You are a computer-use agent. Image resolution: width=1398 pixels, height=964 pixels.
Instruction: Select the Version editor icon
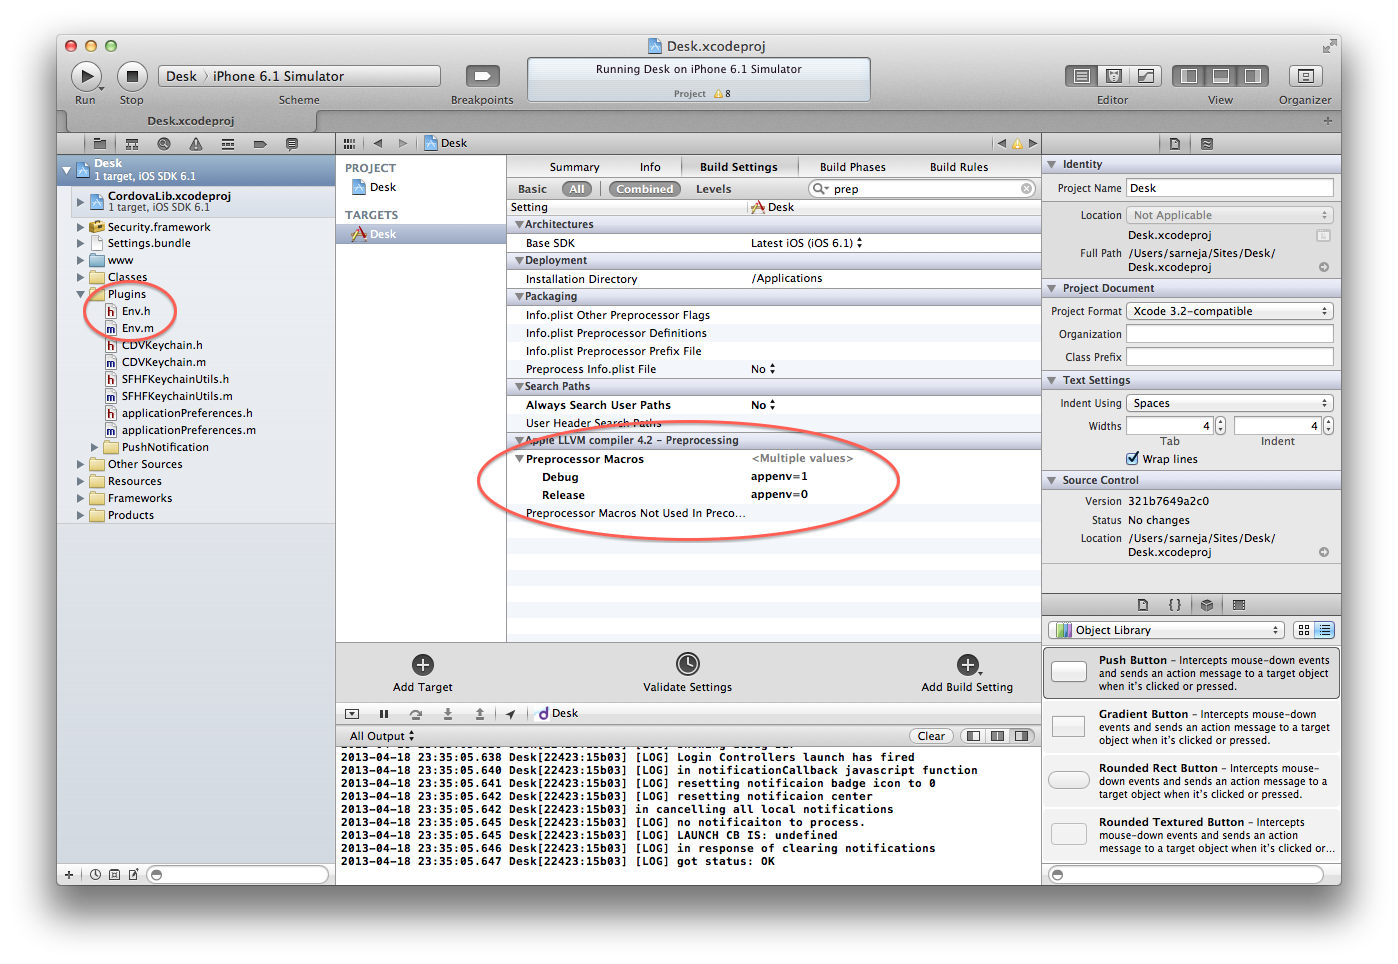pyautogui.click(x=1145, y=76)
